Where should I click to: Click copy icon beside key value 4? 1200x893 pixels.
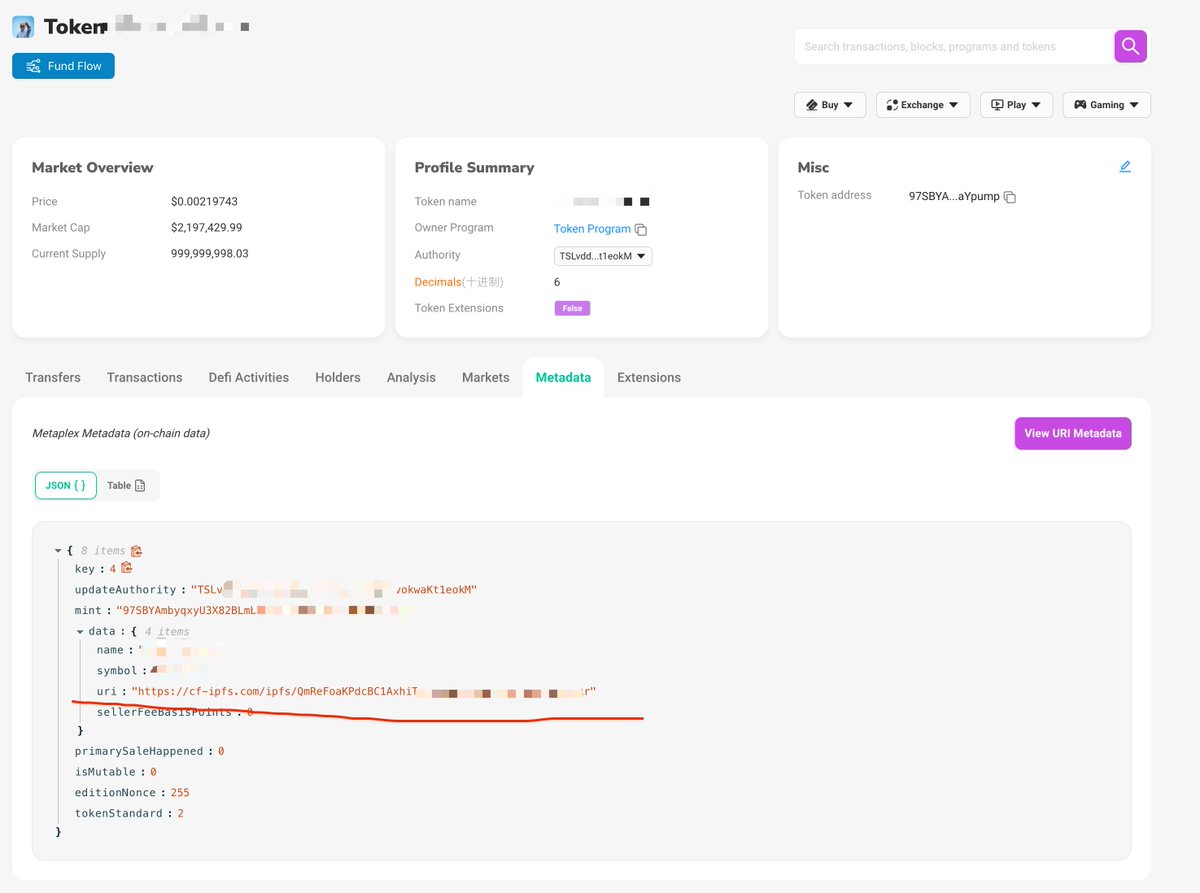tap(127, 568)
